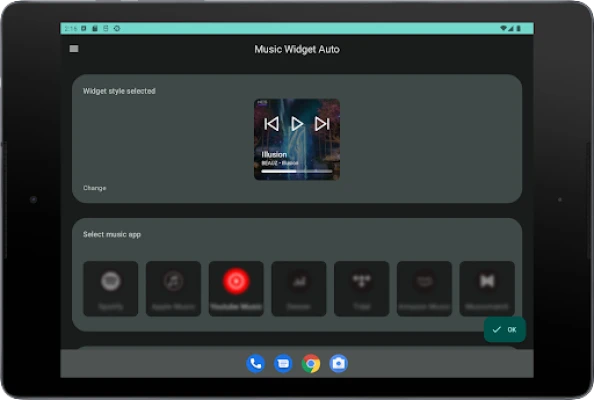Tap next track on widget preview
594x400 pixels.
coord(322,124)
